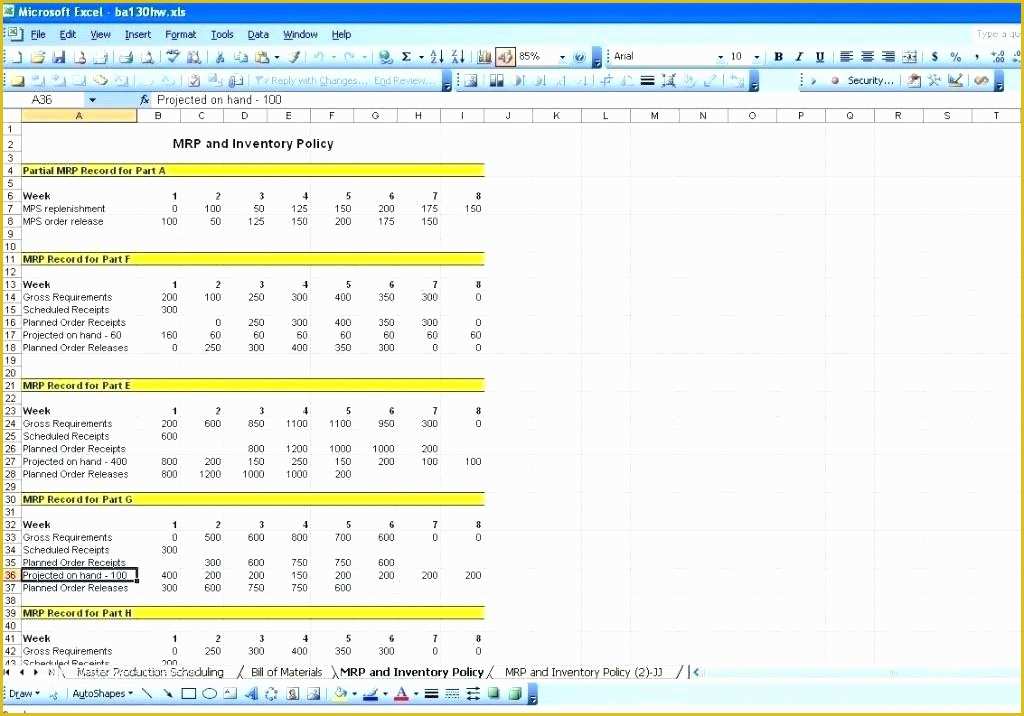Click the Fill Color paint bucket swatch
The height and width of the screenshot is (716, 1024).
340,694
